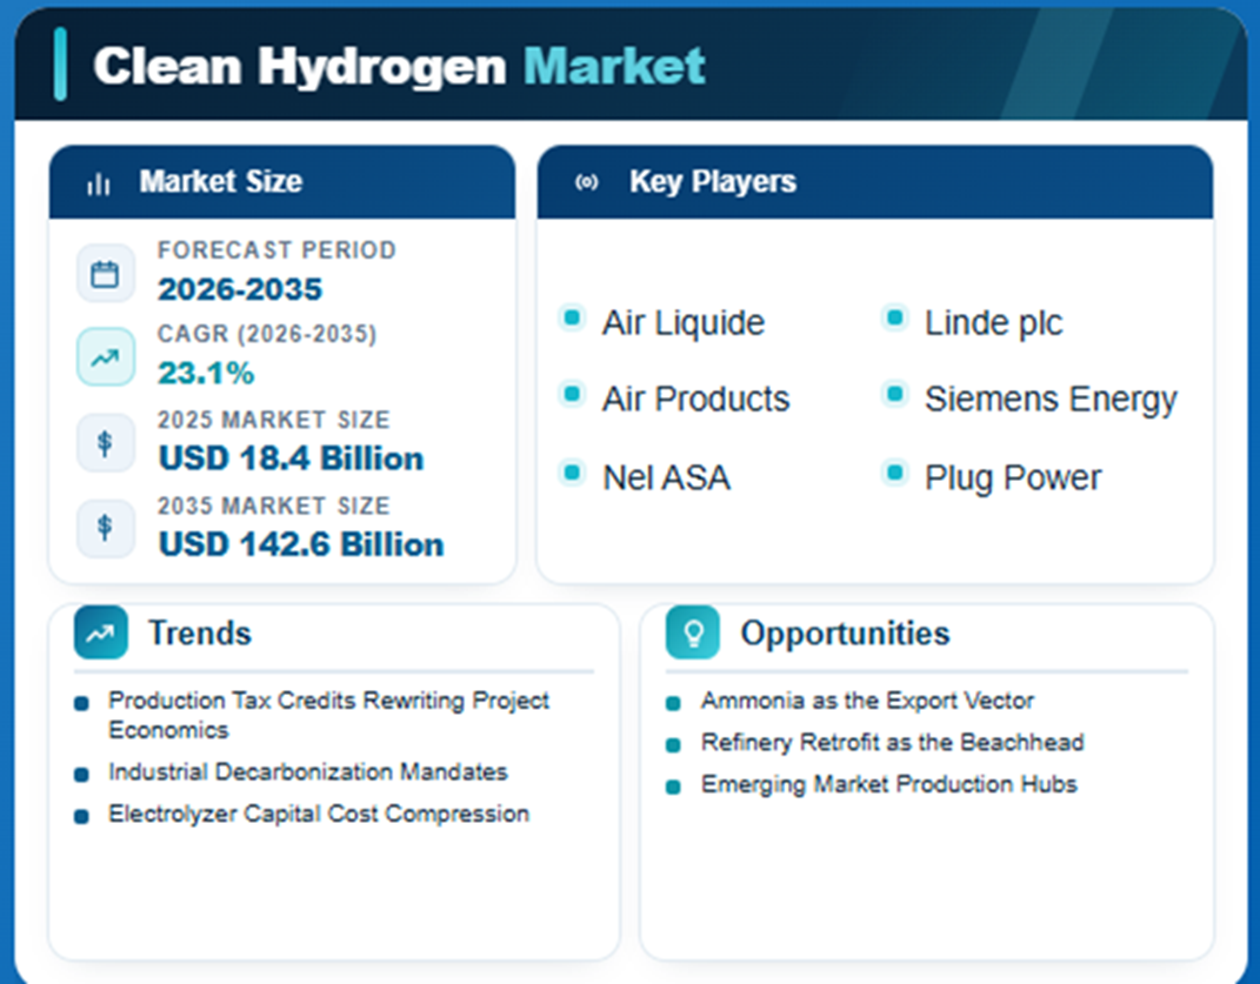Click the bullet dot beside Air Products
Screen dimensions: 1260x984
572,394
